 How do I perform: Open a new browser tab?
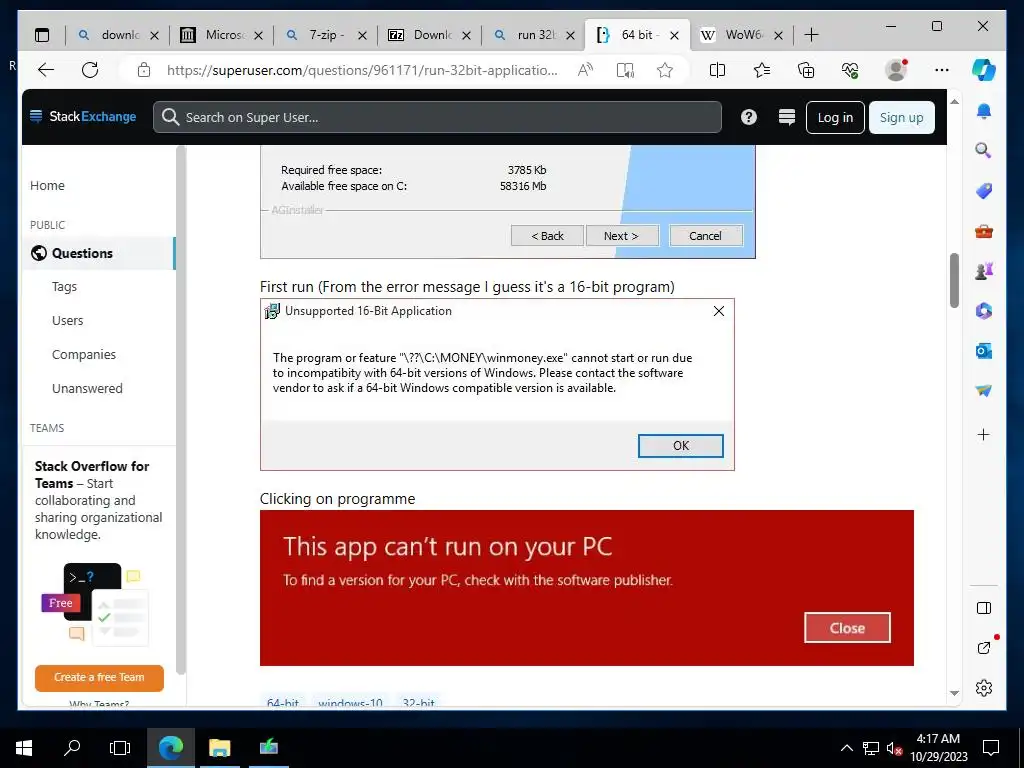click(x=811, y=35)
